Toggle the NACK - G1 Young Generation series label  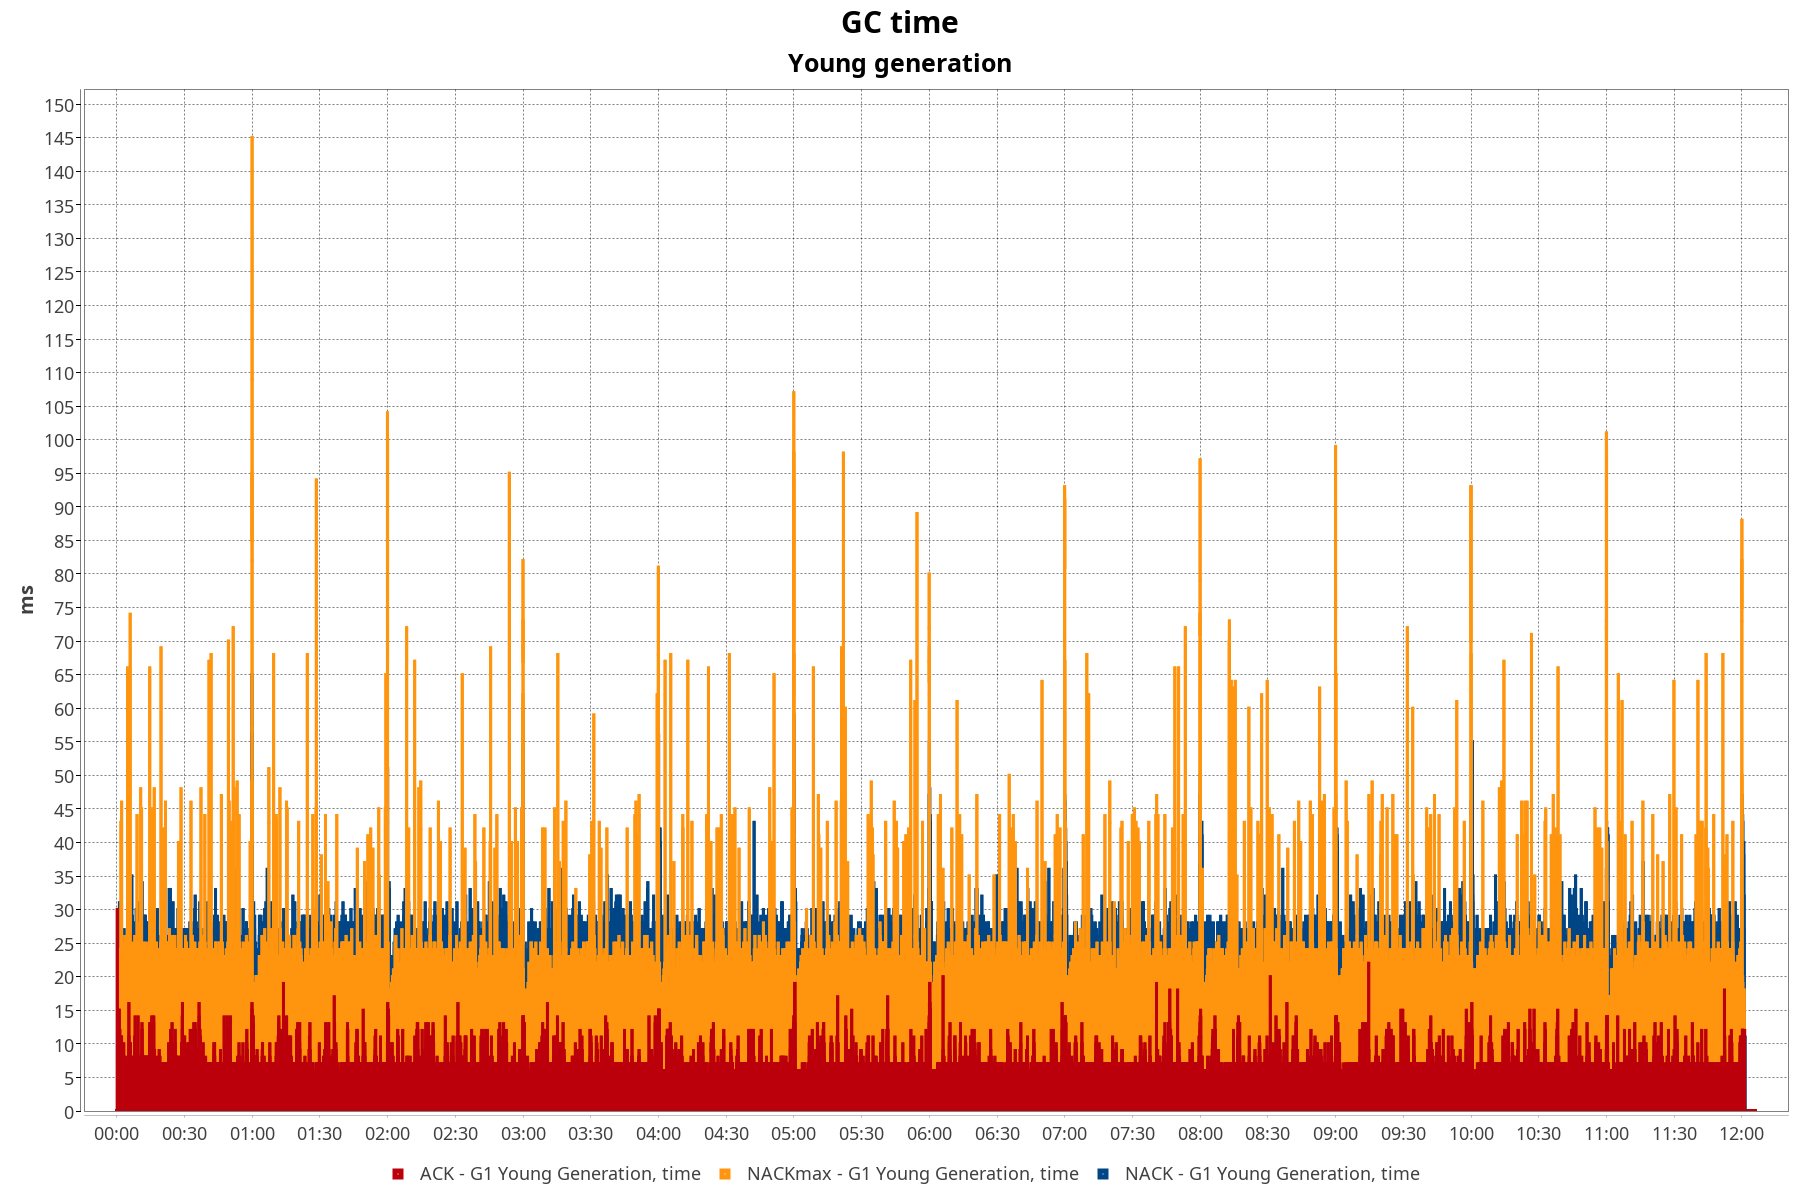(1271, 1174)
